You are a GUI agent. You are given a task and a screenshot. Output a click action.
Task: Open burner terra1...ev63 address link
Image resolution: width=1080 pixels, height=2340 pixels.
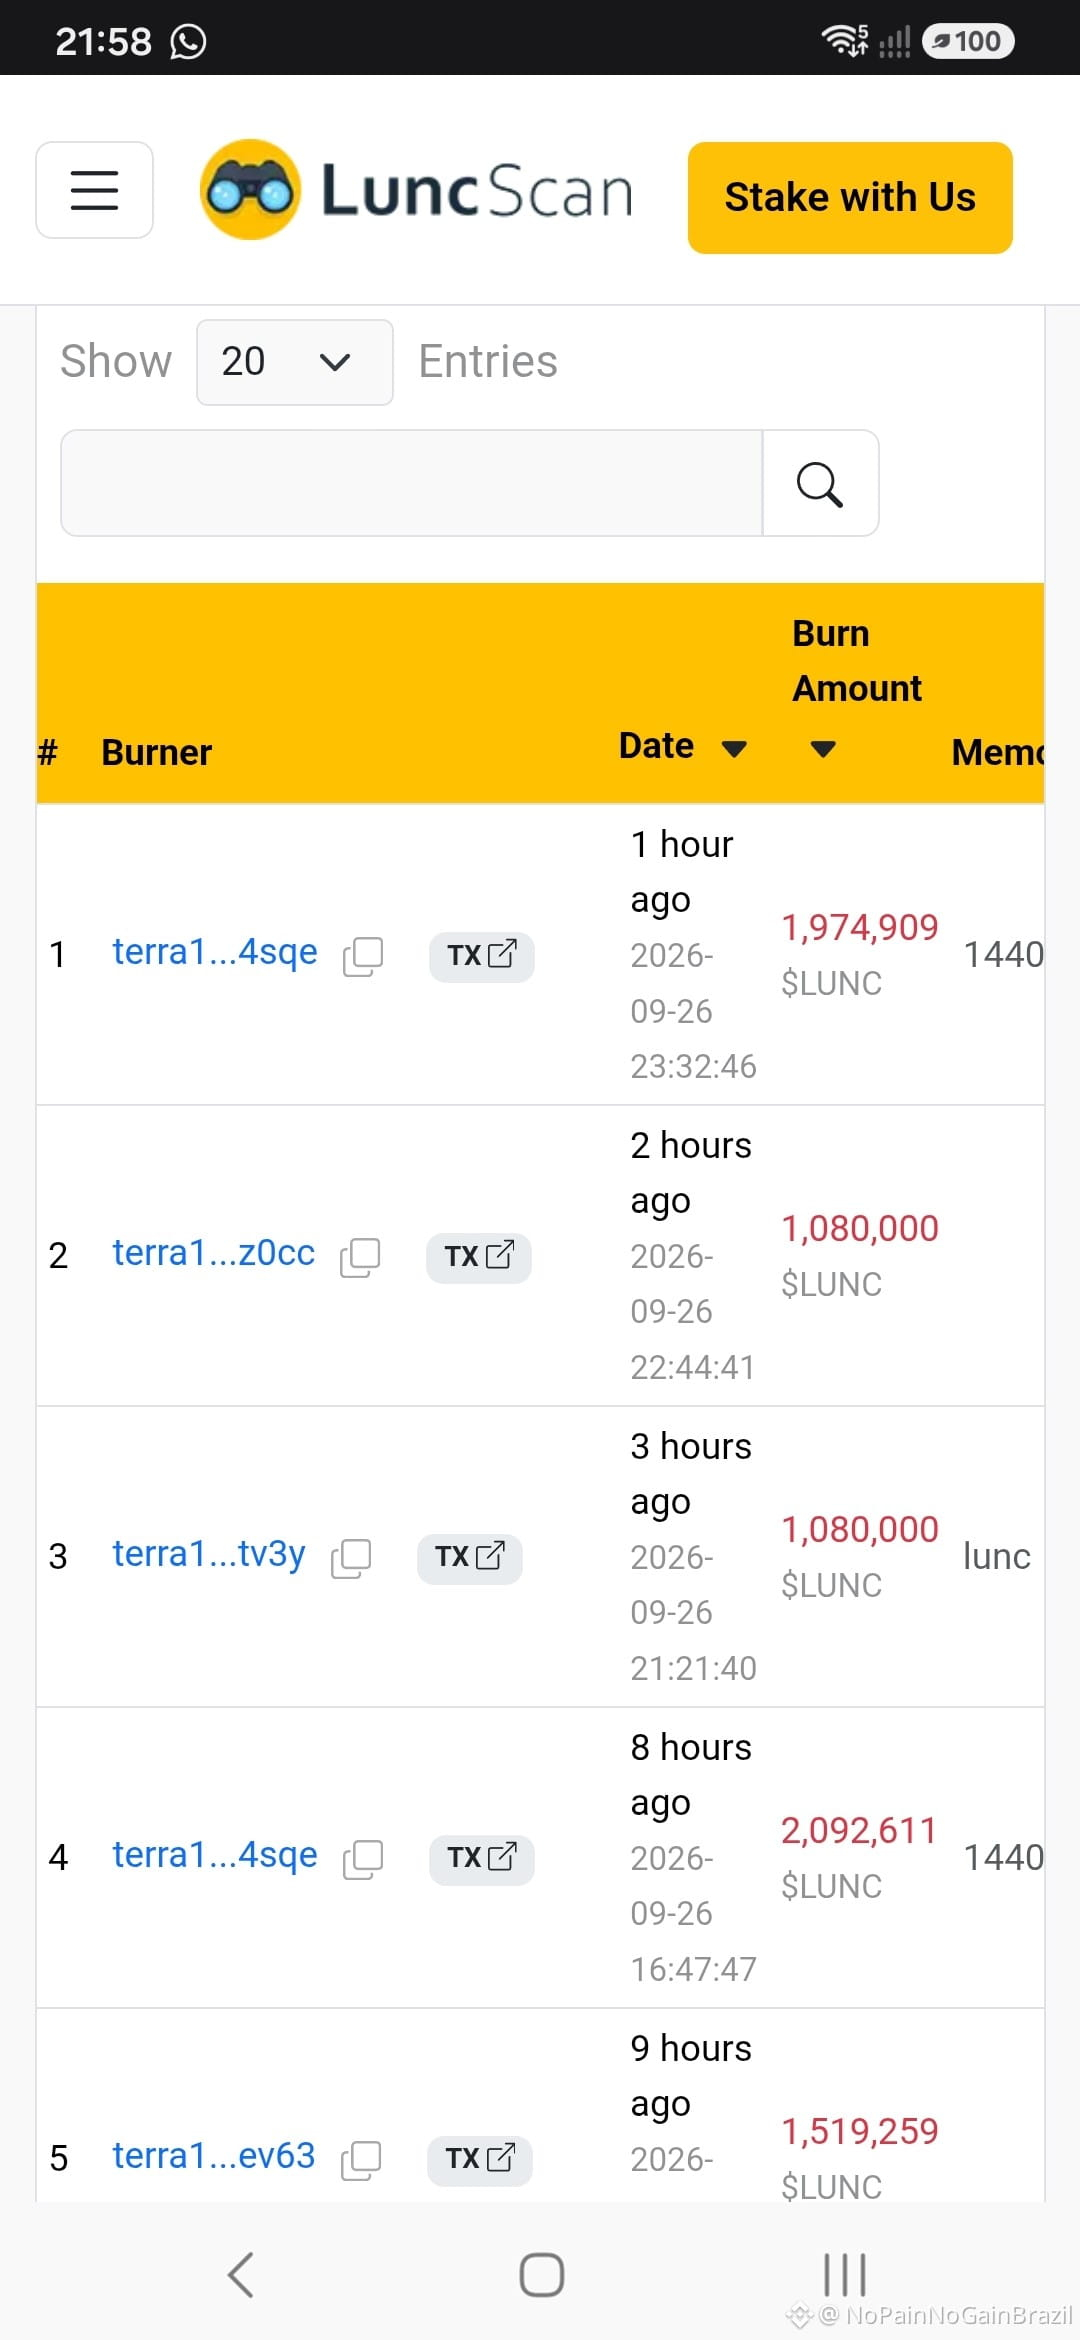coord(214,2156)
